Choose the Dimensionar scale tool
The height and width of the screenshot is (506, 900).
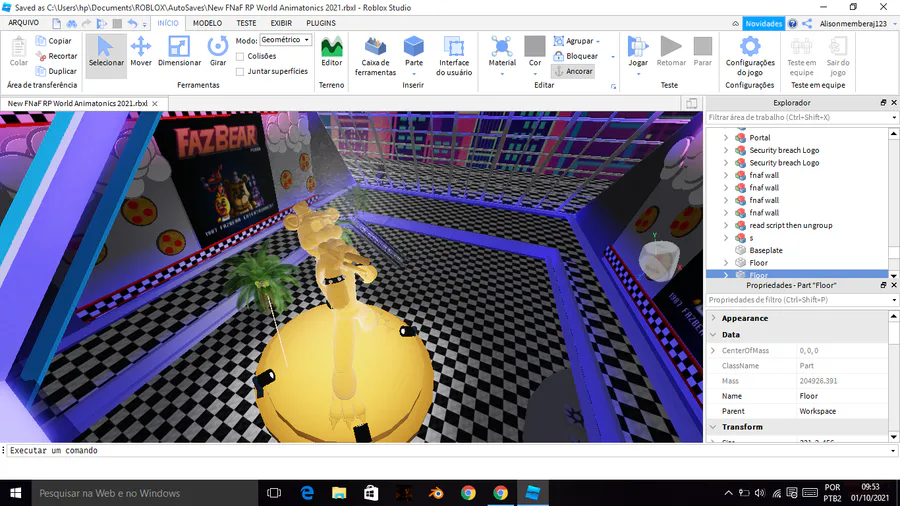(179, 52)
